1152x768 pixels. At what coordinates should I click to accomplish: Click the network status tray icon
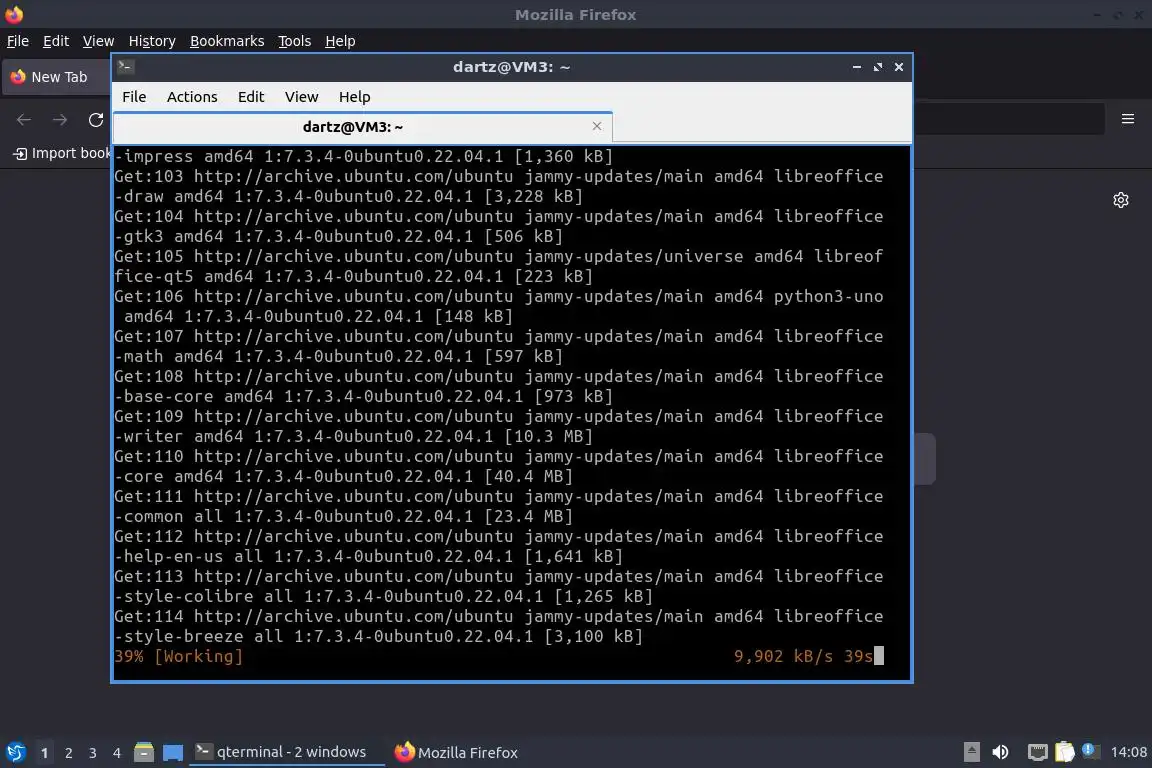pos(1037,752)
